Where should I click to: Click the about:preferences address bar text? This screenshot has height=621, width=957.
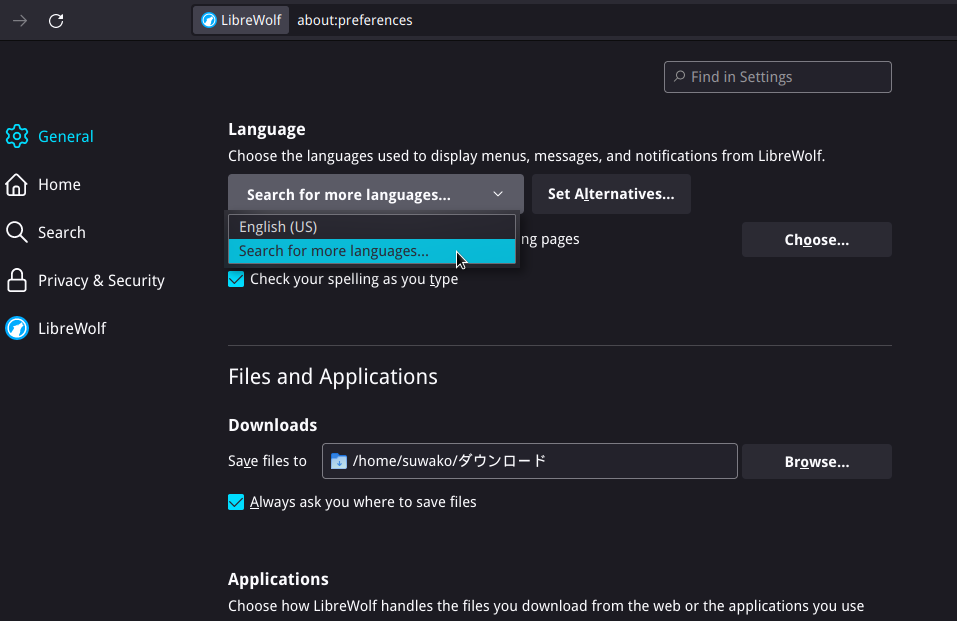point(355,20)
